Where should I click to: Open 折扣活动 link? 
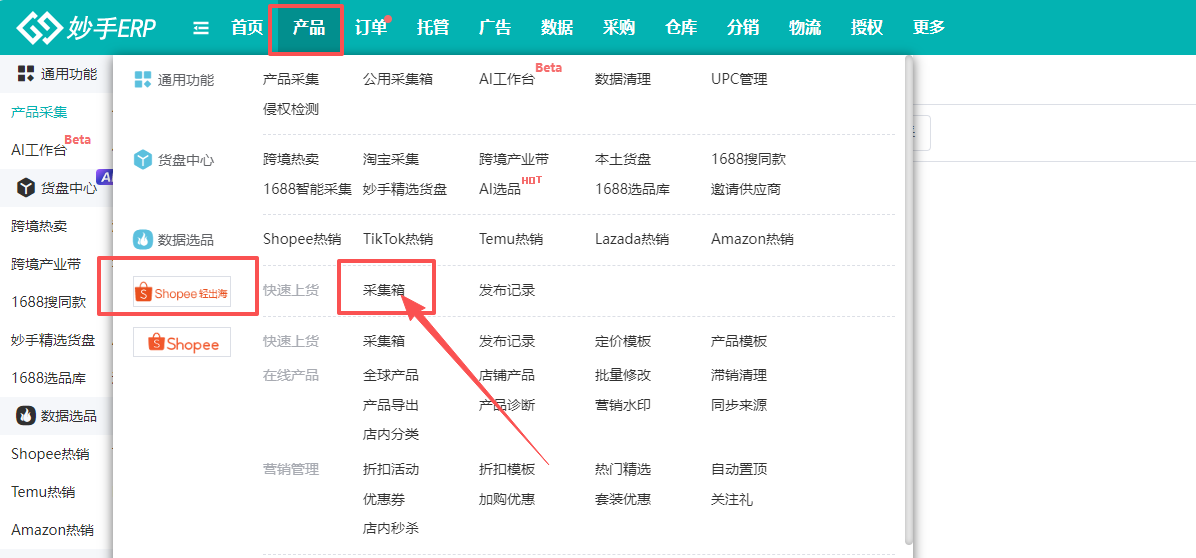click(x=391, y=469)
